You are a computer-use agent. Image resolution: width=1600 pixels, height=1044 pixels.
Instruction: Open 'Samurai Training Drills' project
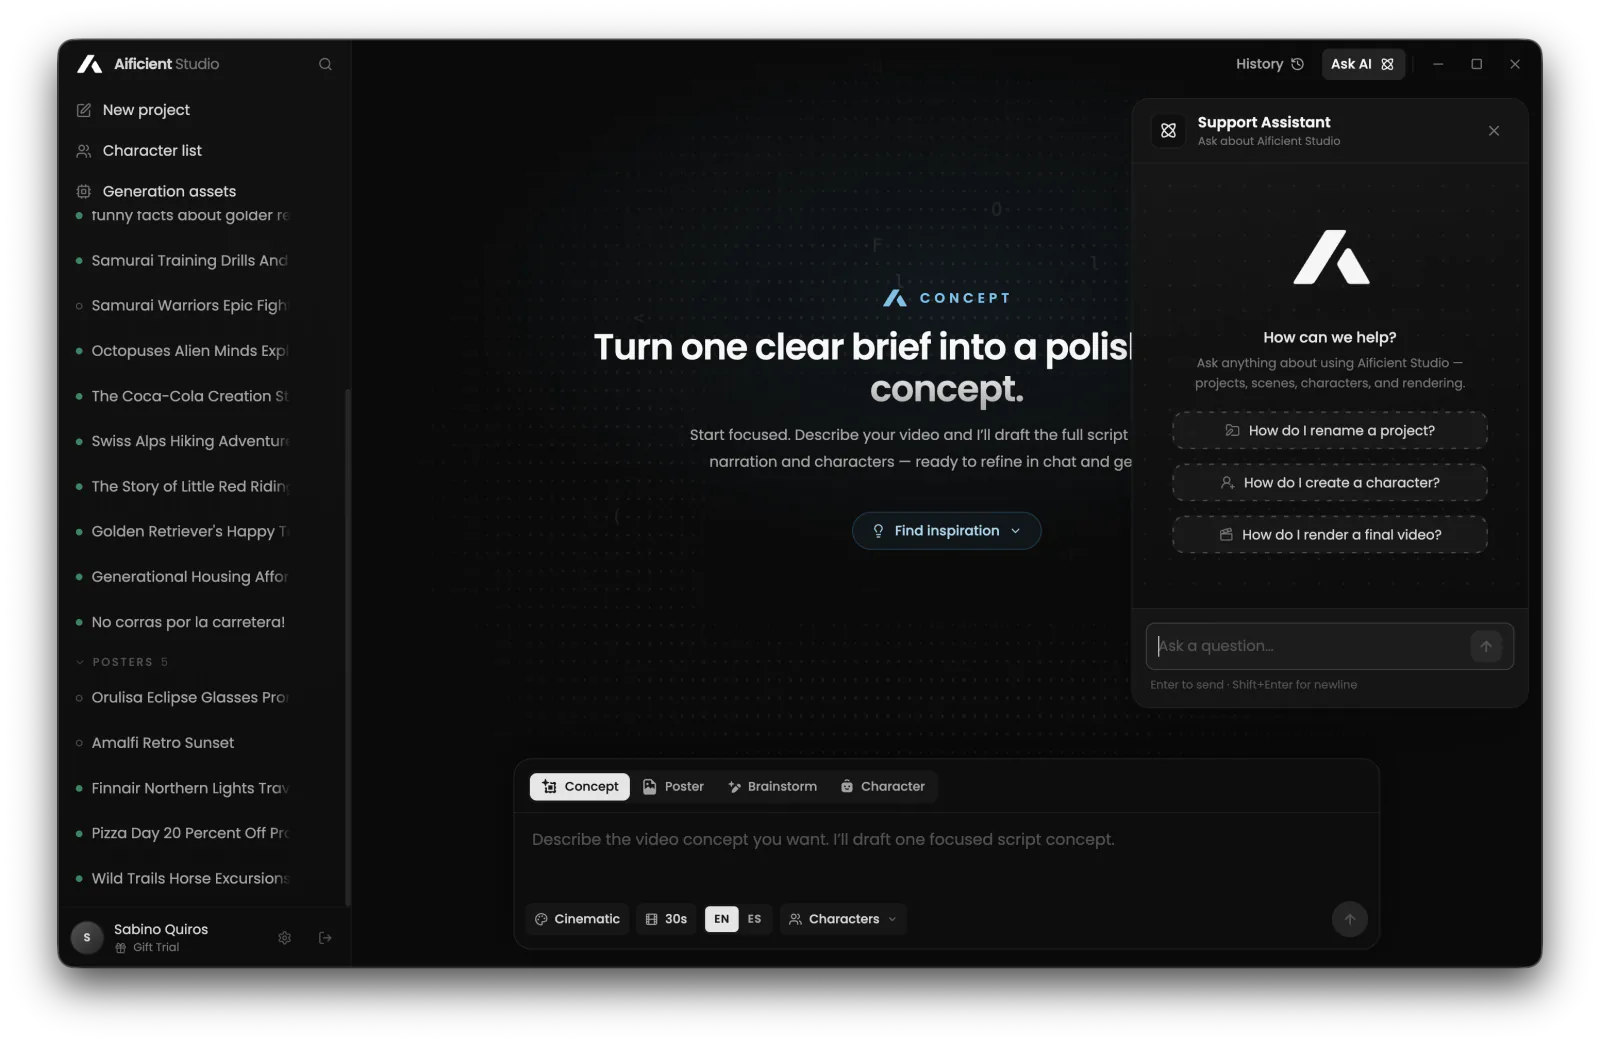pyautogui.click(x=189, y=261)
